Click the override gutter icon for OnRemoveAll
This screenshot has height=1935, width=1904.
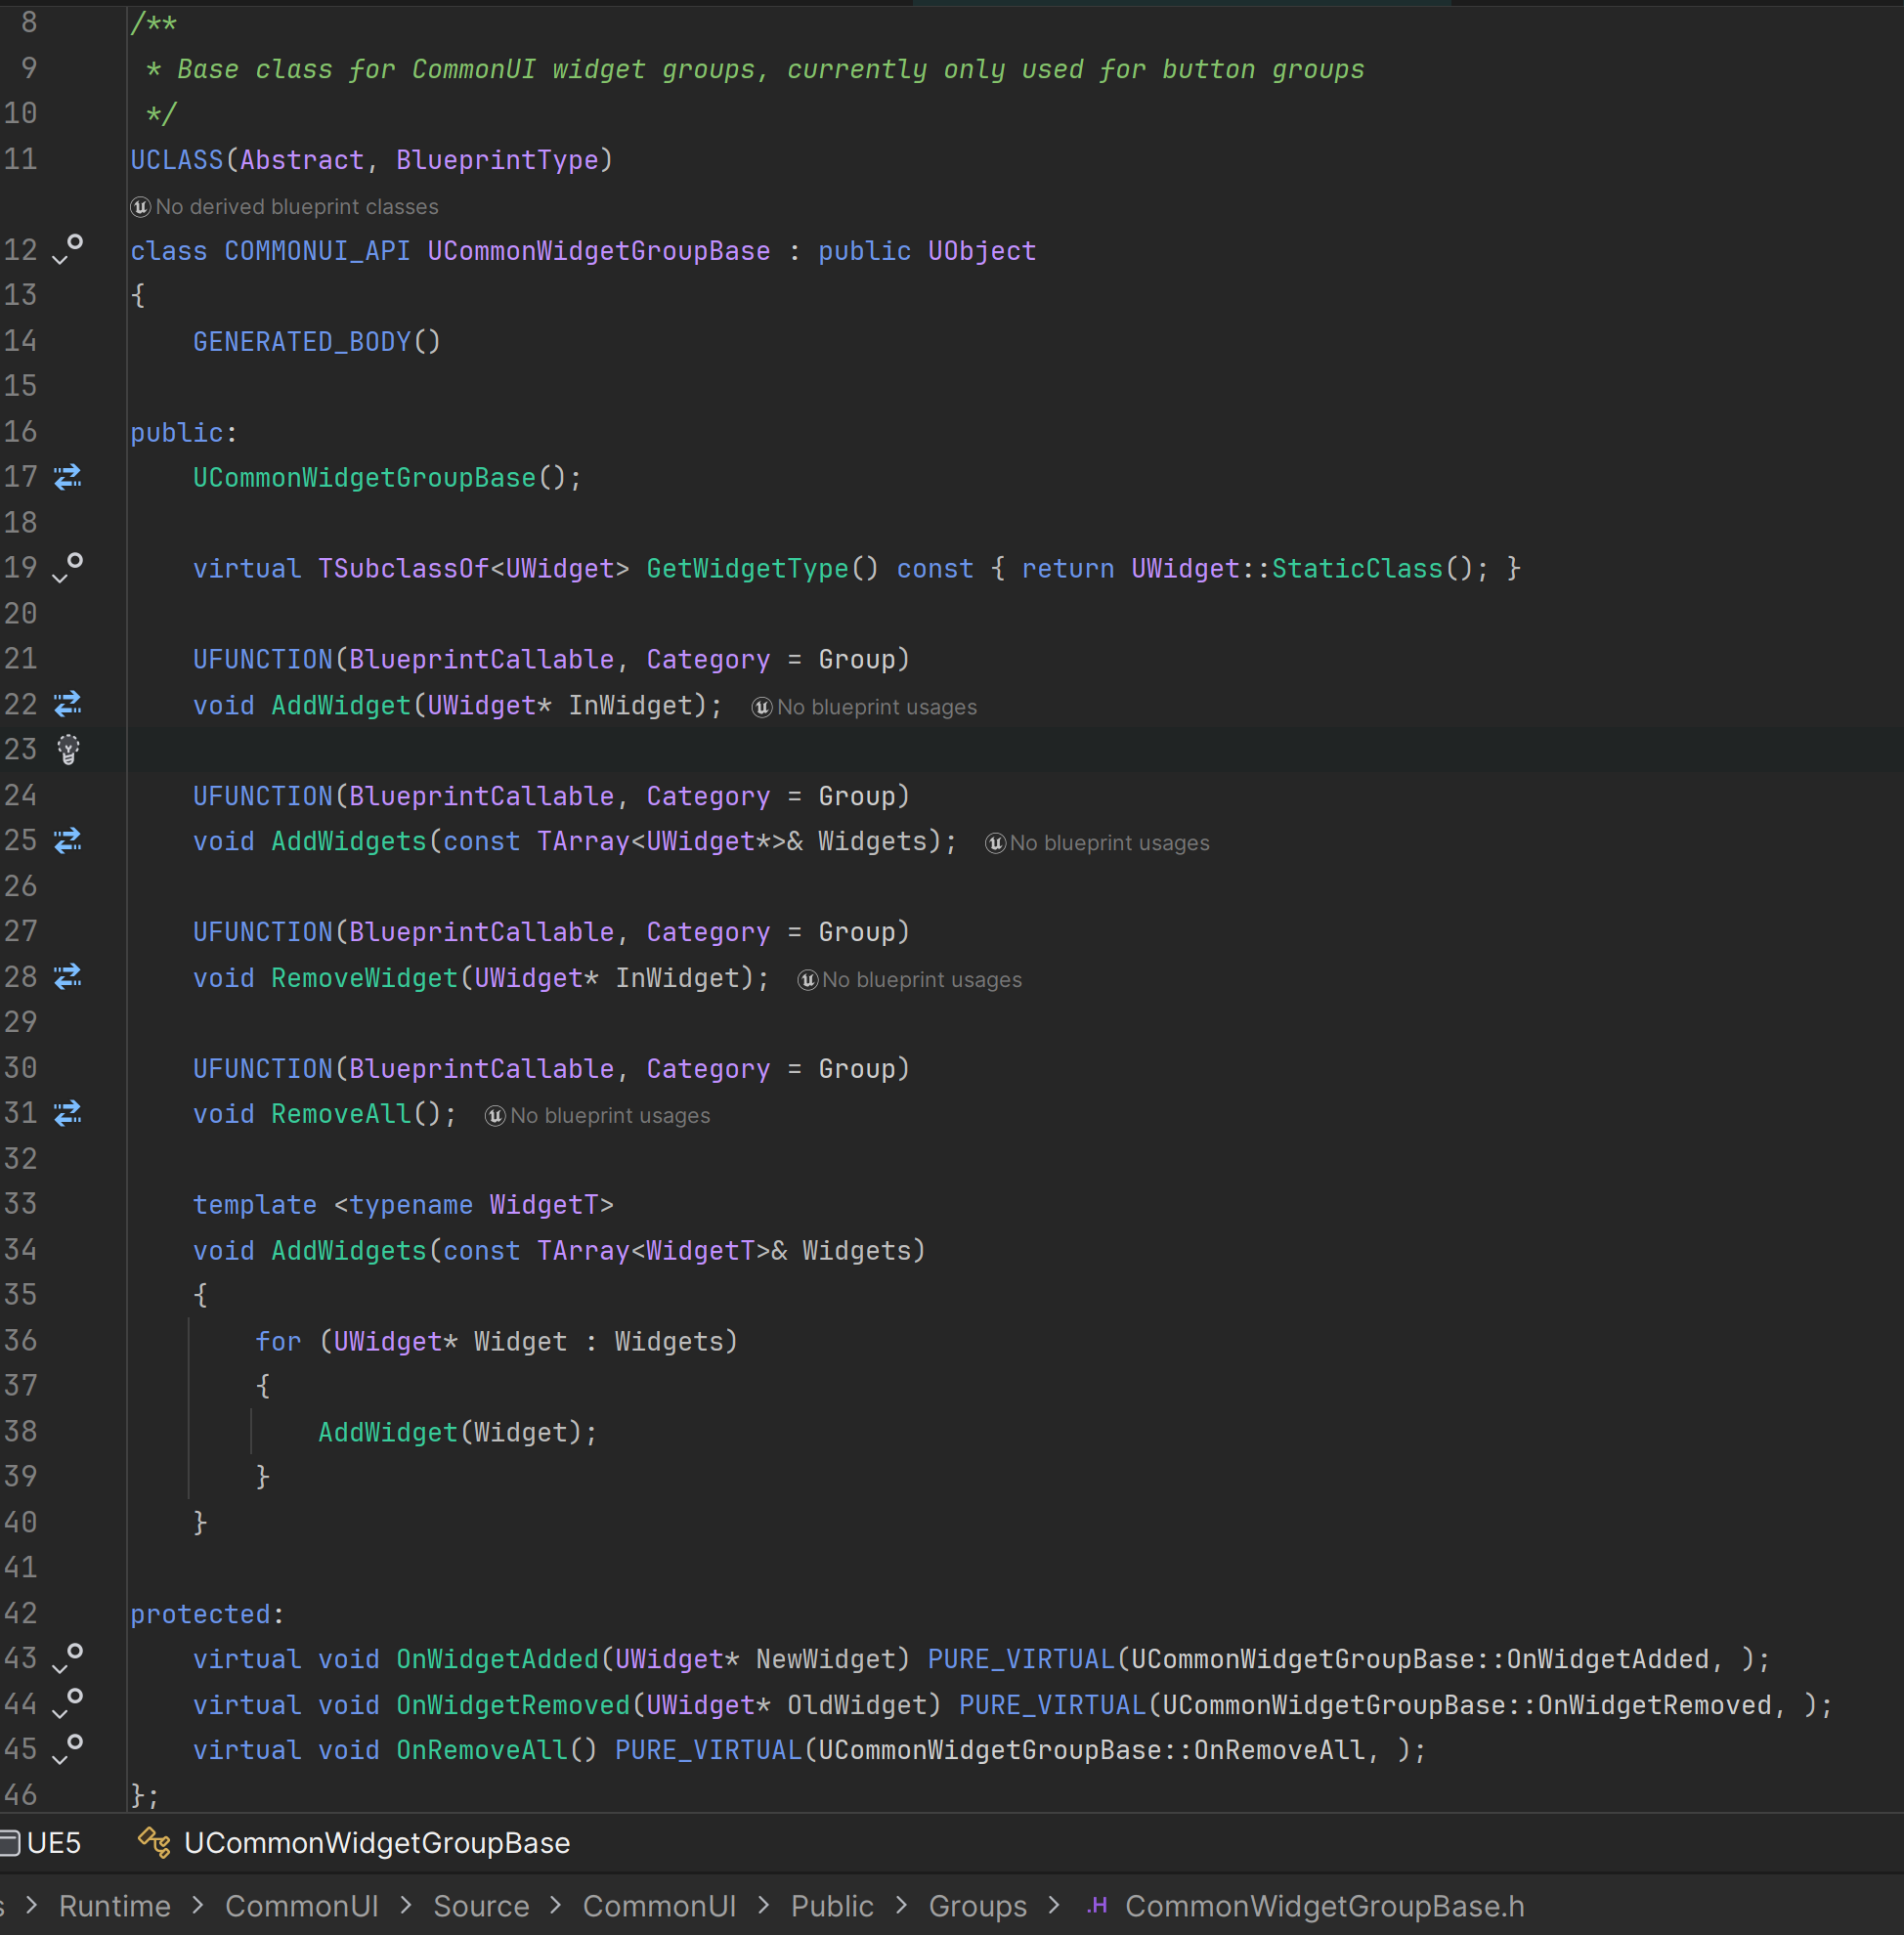click(x=68, y=1750)
